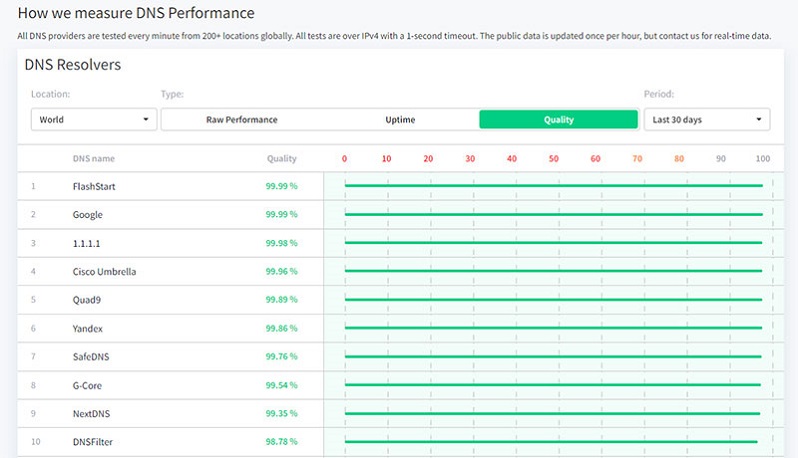Click the Google resolver row
Image resolution: width=798 pixels, height=458 pixels.
coord(88,215)
